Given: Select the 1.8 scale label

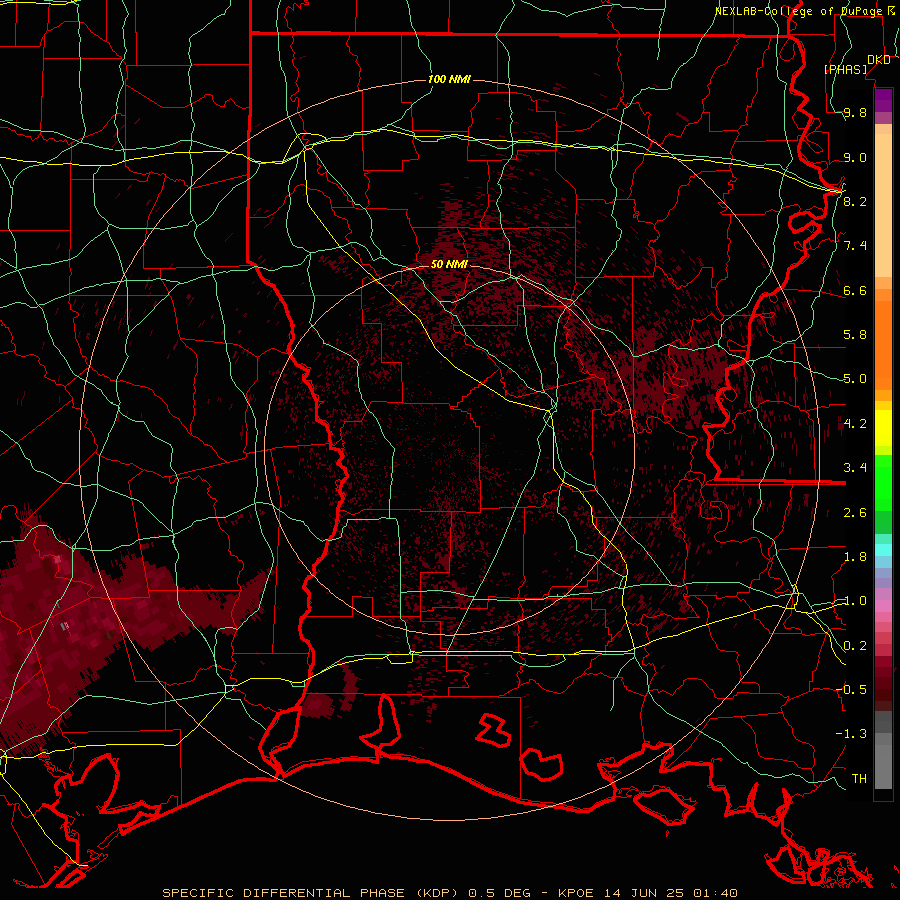Looking at the screenshot, I should [x=855, y=557].
